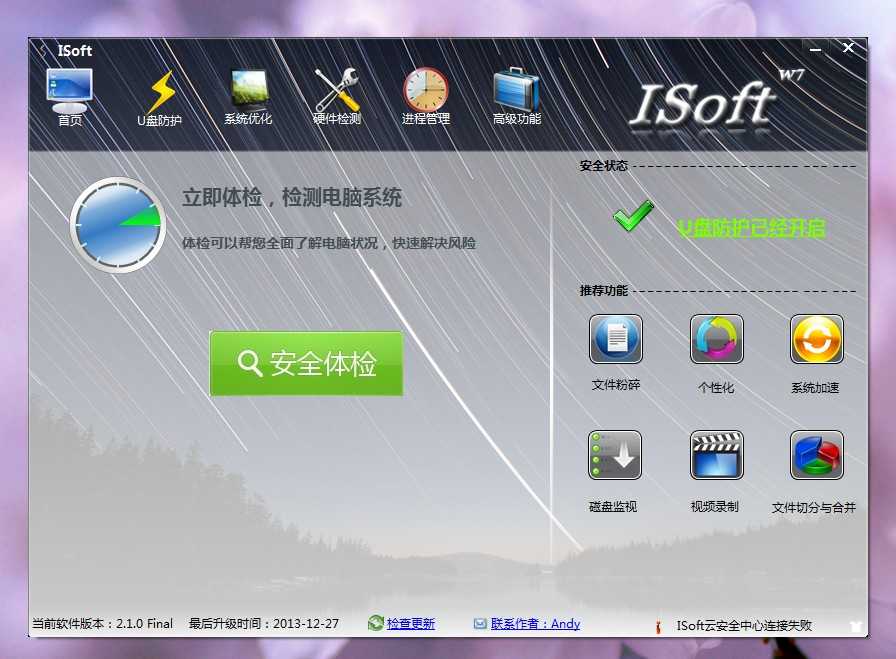This screenshot has height=659, width=896.
Task: Close the ISoft window
Action: tap(848, 48)
